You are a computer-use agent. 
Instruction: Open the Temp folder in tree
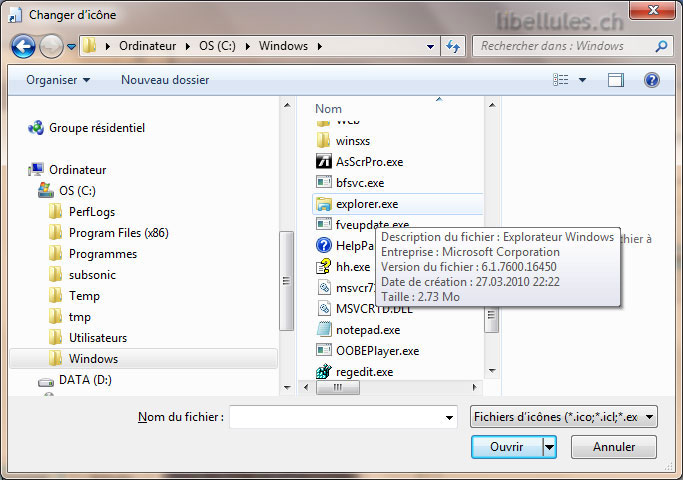[x=74, y=296]
